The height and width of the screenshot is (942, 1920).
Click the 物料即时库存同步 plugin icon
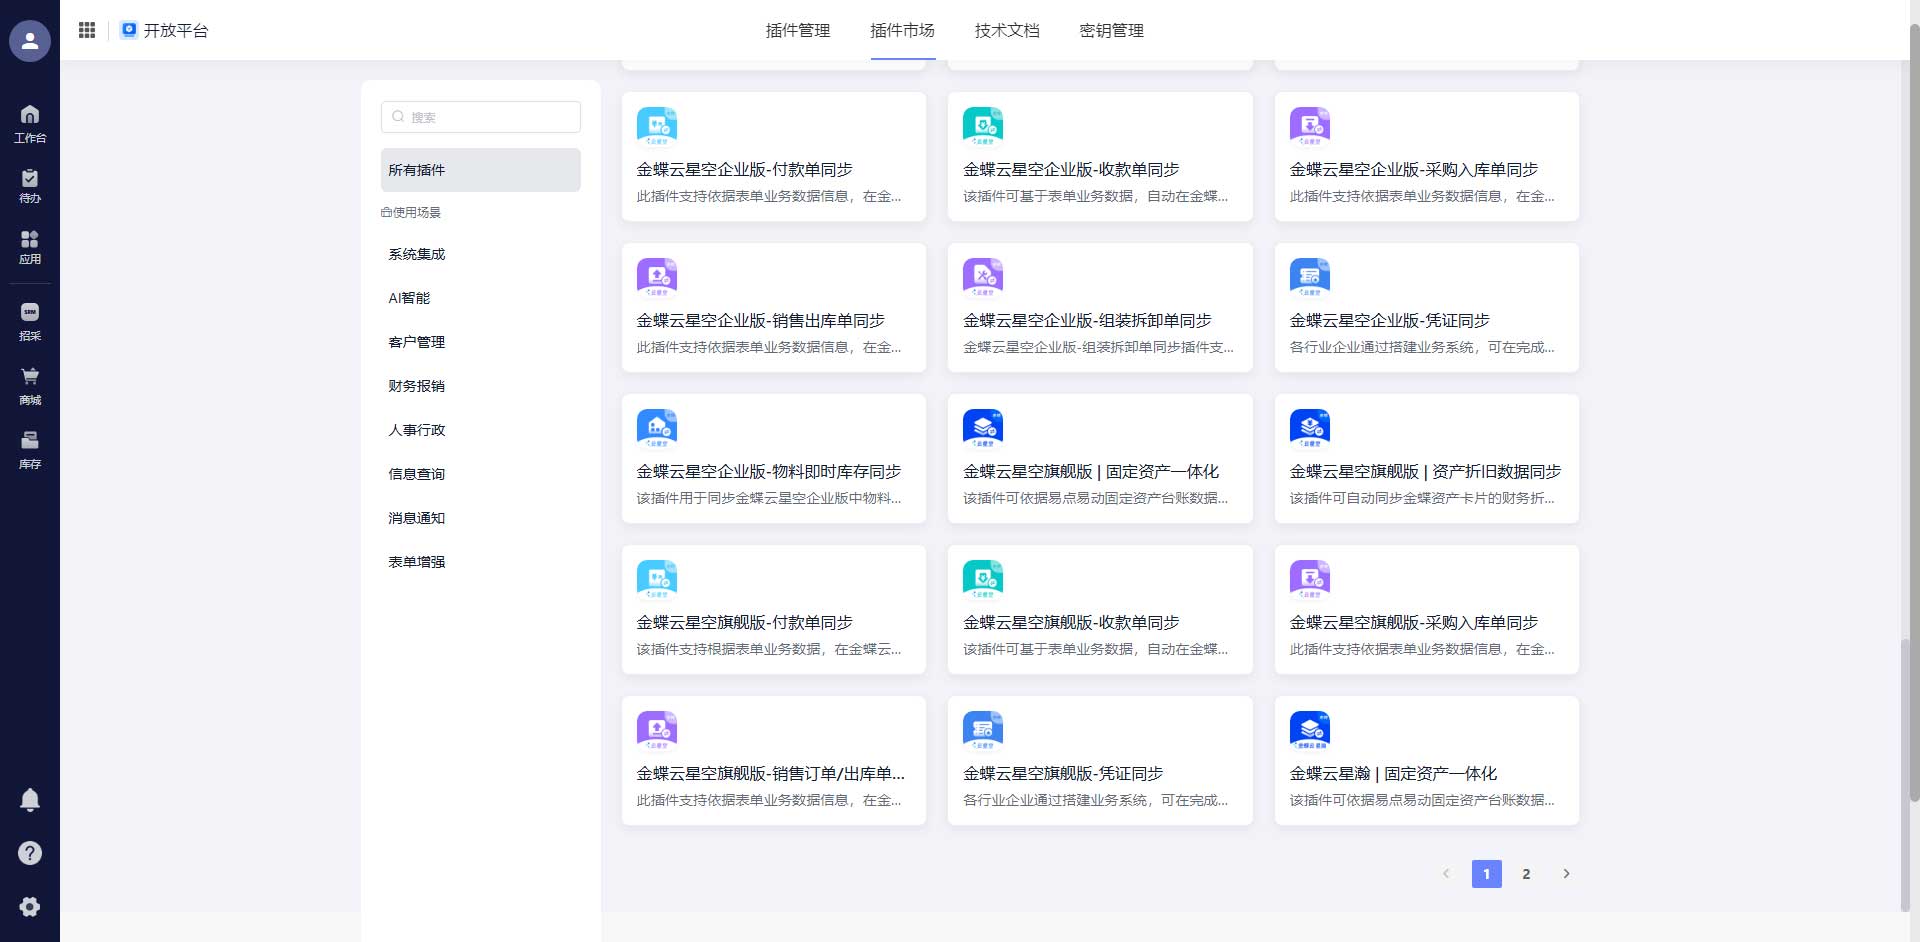[x=657, y=428]
